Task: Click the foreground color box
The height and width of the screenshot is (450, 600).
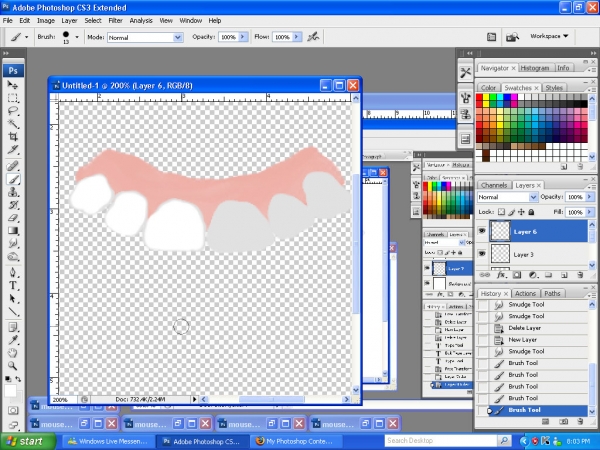Action: 10,390
